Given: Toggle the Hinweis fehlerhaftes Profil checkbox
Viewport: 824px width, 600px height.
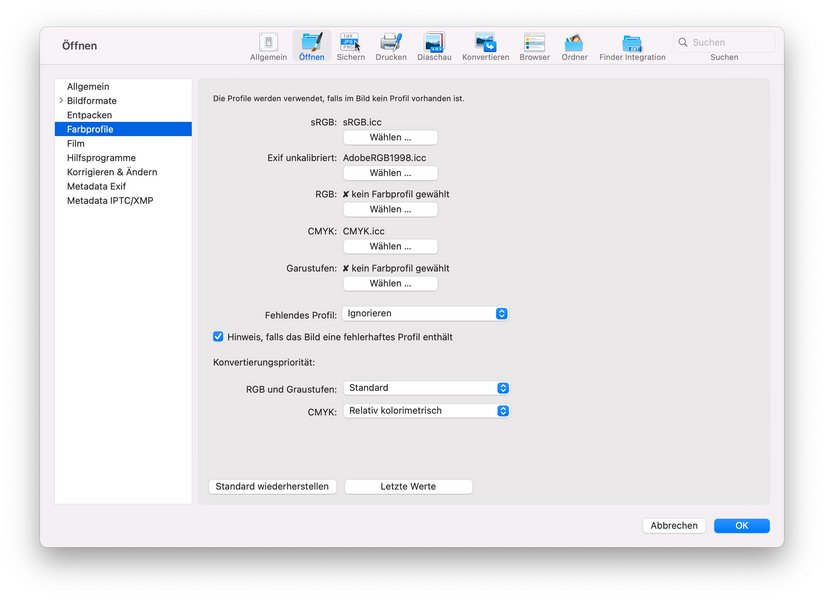Looking at the screenshot, I should point(218,337).
